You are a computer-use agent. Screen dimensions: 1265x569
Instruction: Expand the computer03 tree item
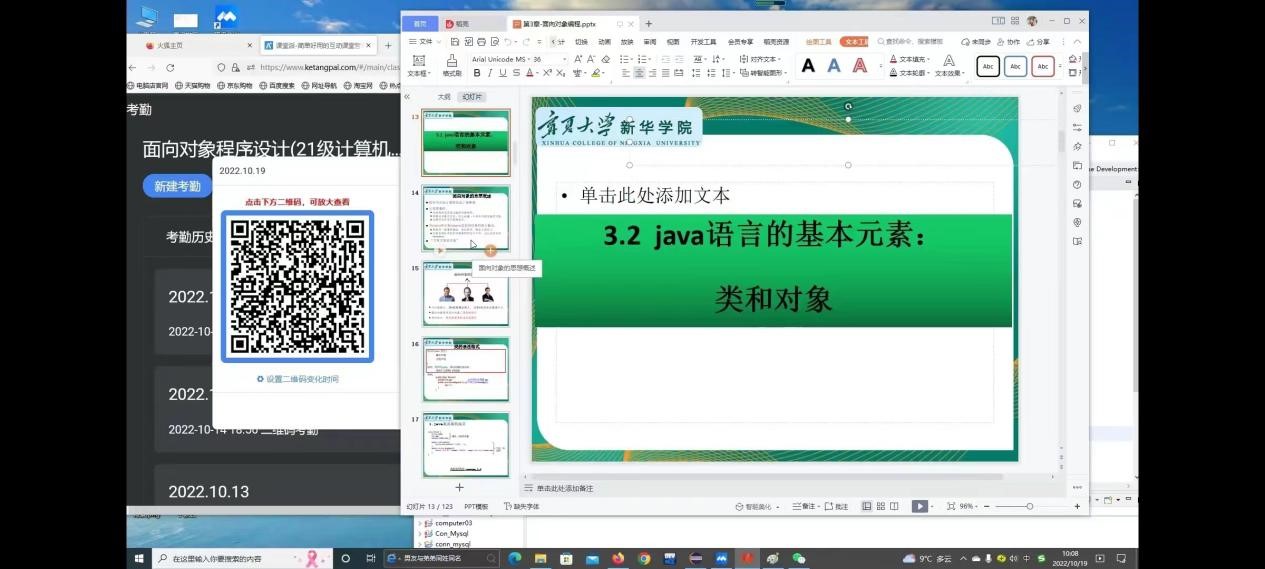(420, 523)
